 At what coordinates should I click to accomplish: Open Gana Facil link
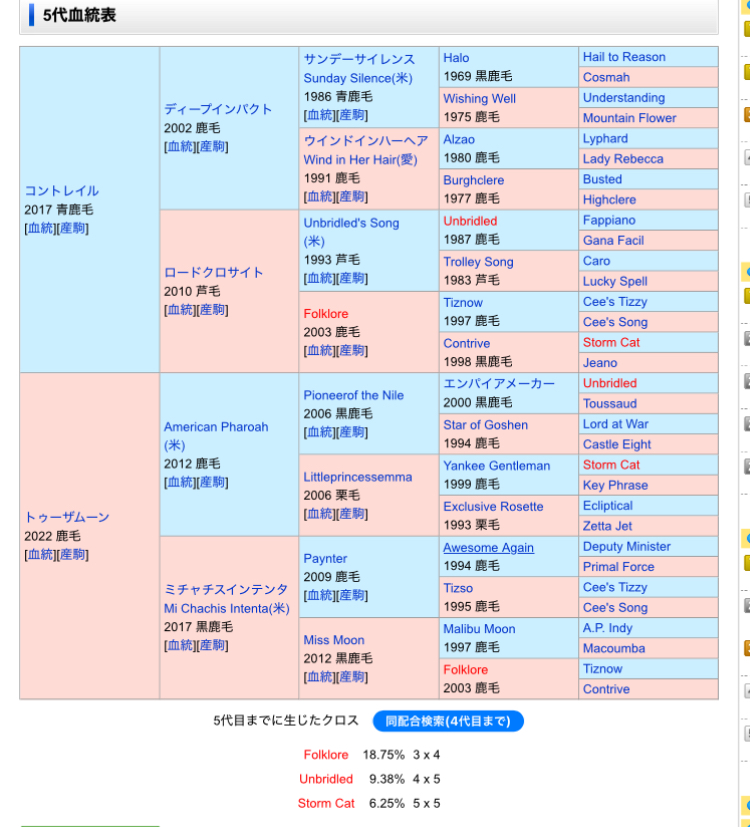click(x=613, y=241)
